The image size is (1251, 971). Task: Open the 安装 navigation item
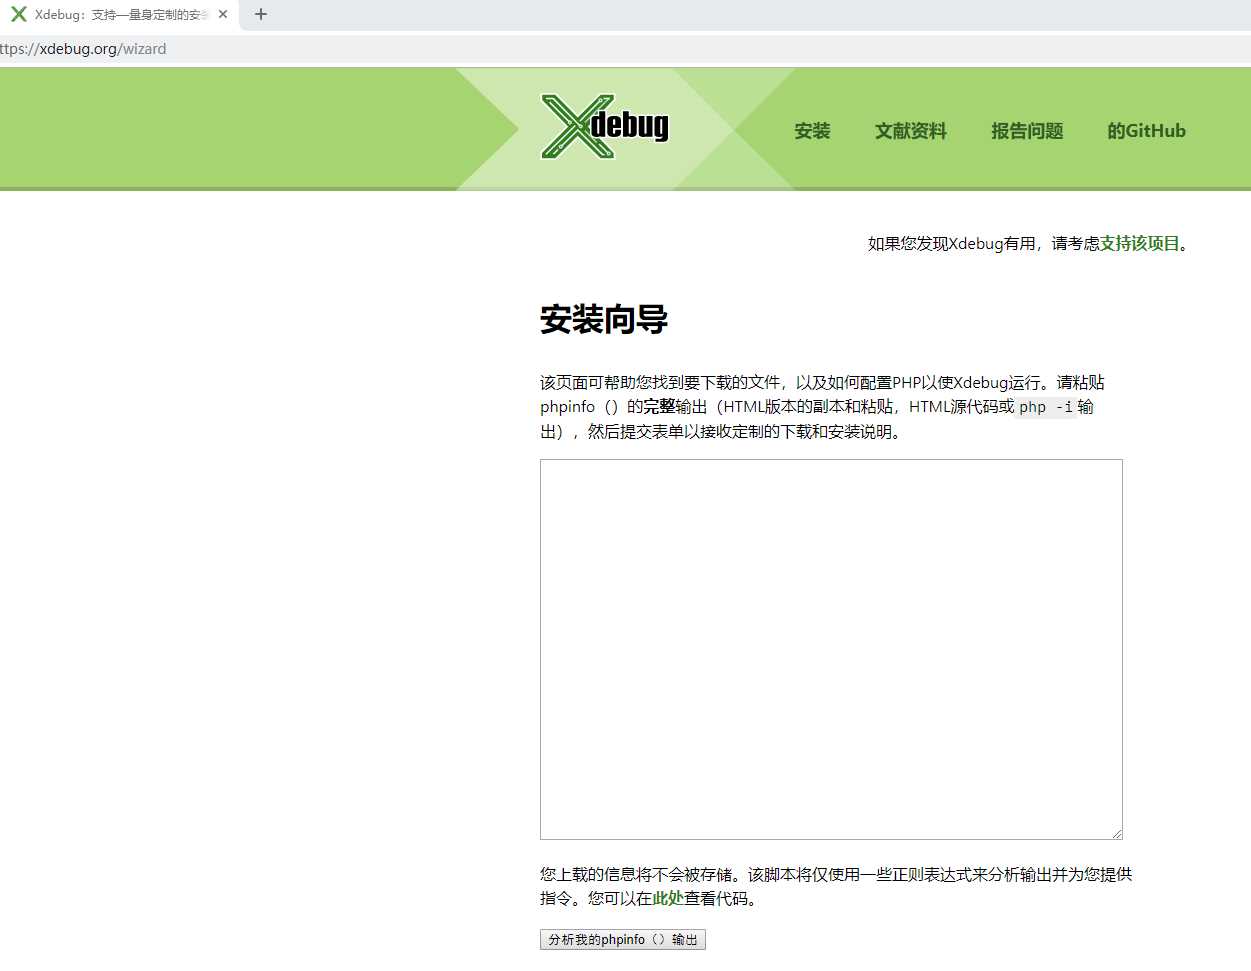coord(811,130)
